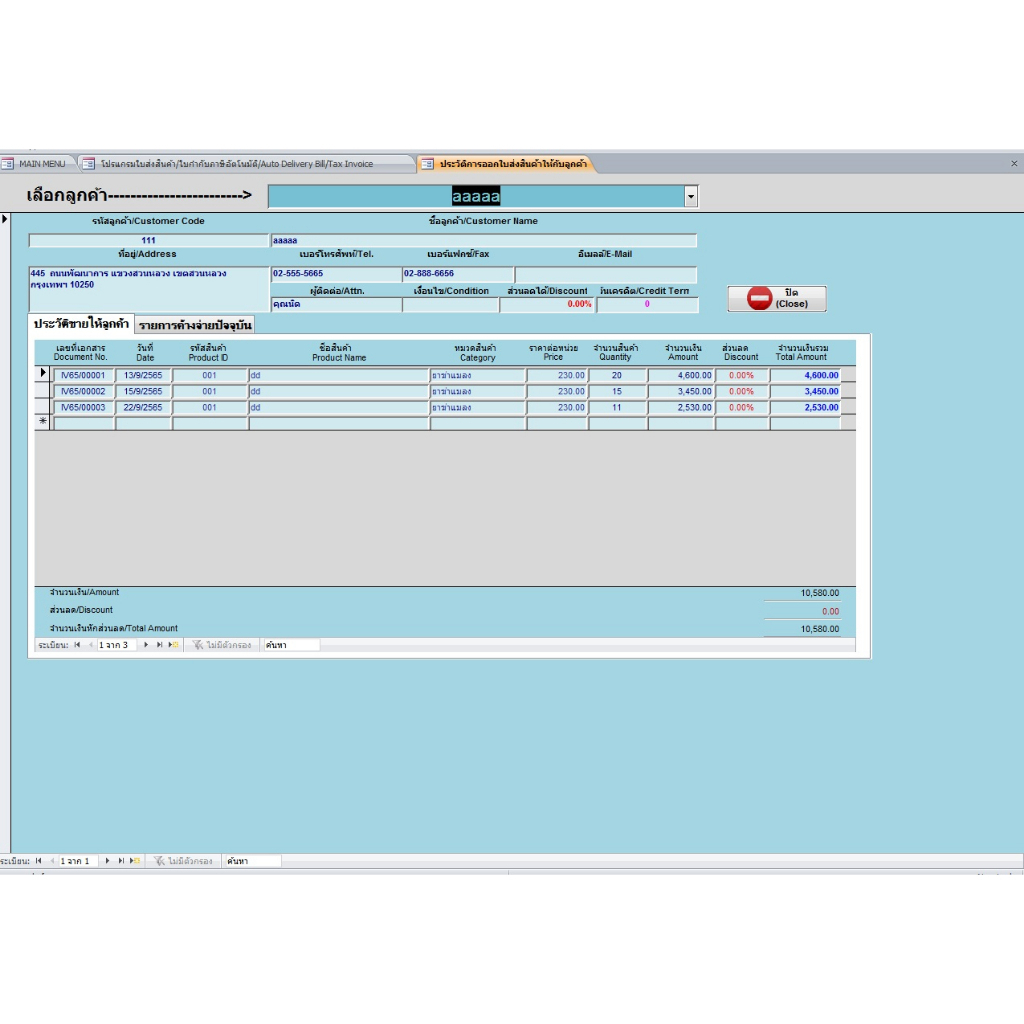Add new record in main form navigator
Image resolution: width=1024 pixels, height=1024 pixels.
135,860
